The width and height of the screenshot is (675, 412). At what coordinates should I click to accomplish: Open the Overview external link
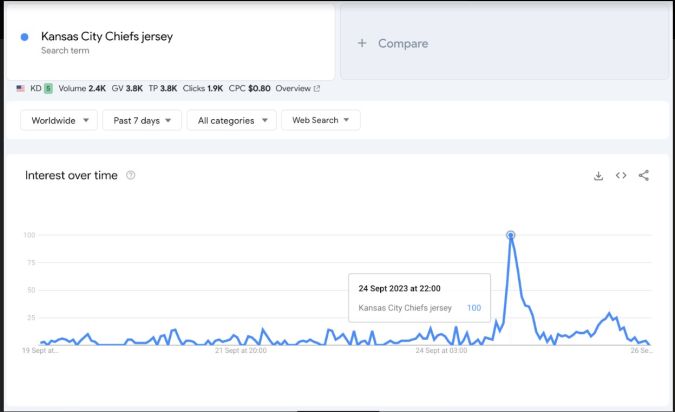pos(297,88)
